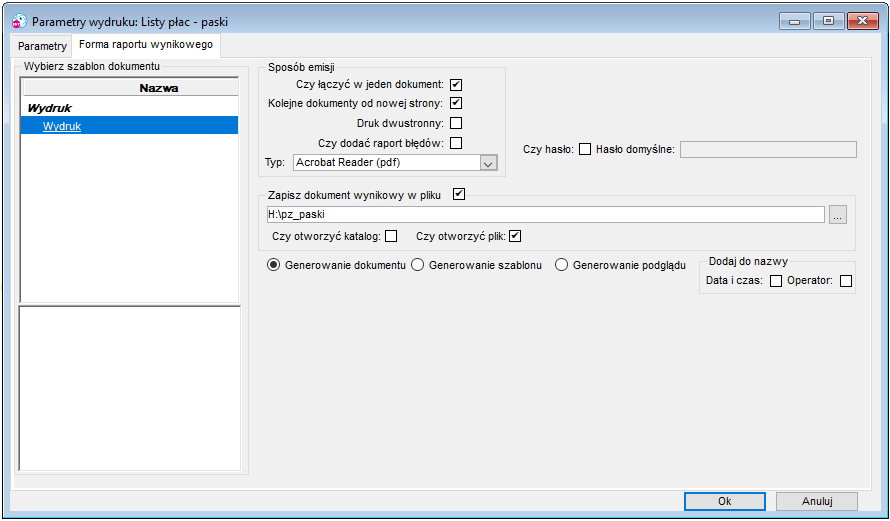Viewport: 890px width, 521px height.
Task: Check Data i czas checkbox
Action: [776, 281]
